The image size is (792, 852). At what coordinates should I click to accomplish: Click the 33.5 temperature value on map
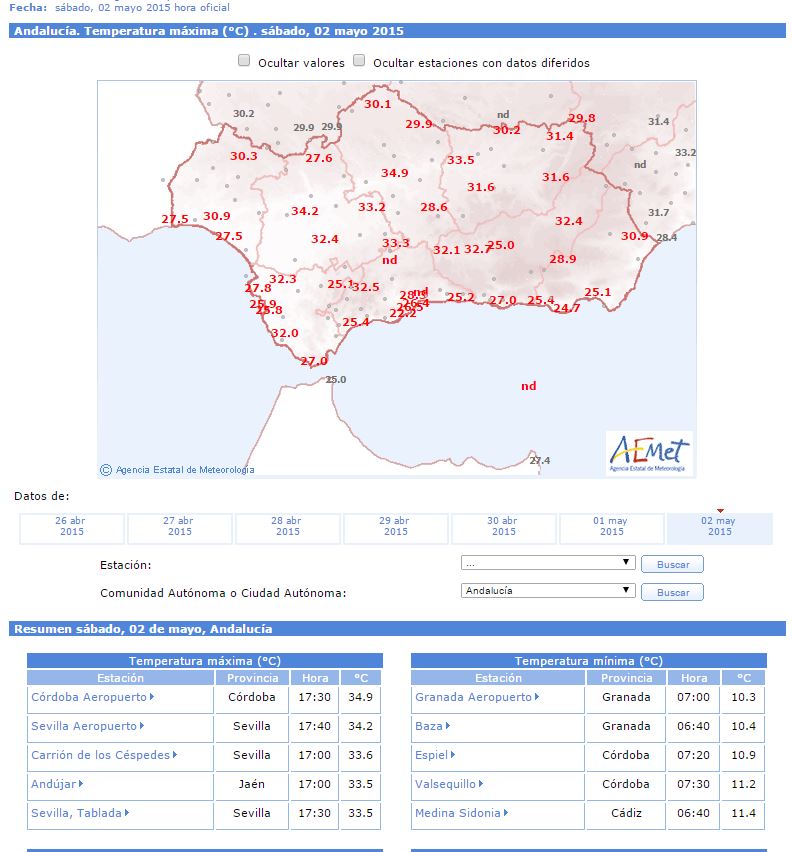click(x=461, y=160)
